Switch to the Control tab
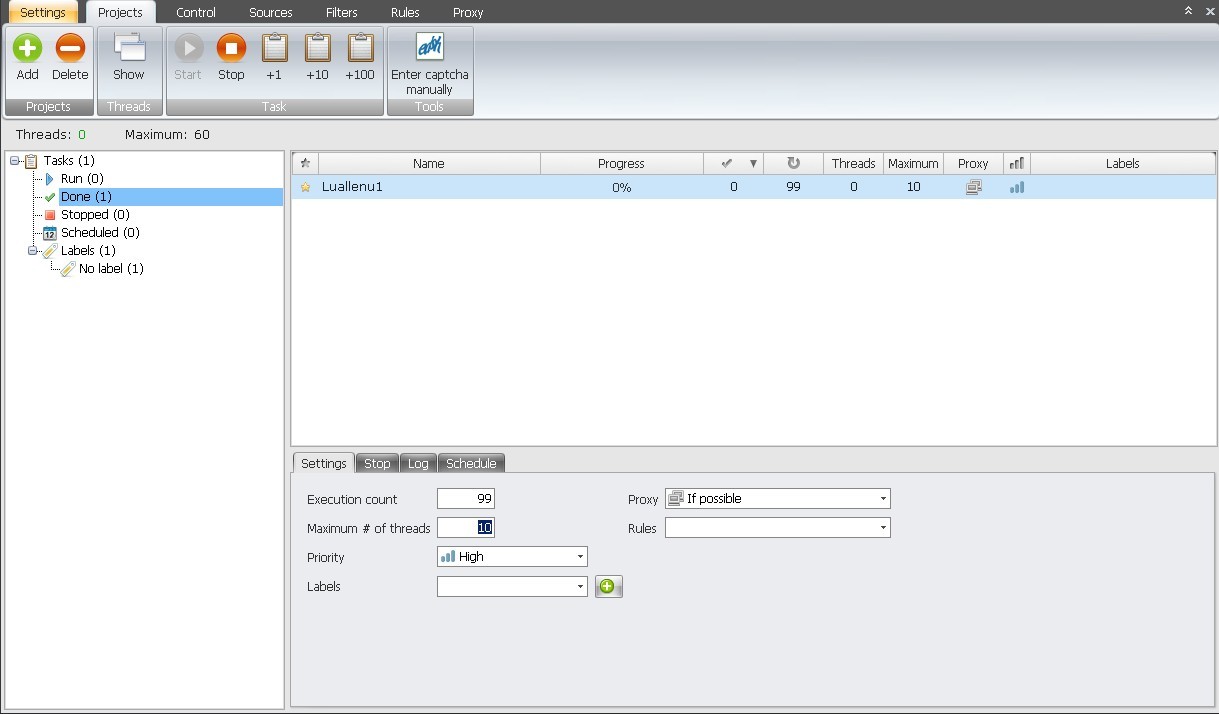 coord(196,12)
